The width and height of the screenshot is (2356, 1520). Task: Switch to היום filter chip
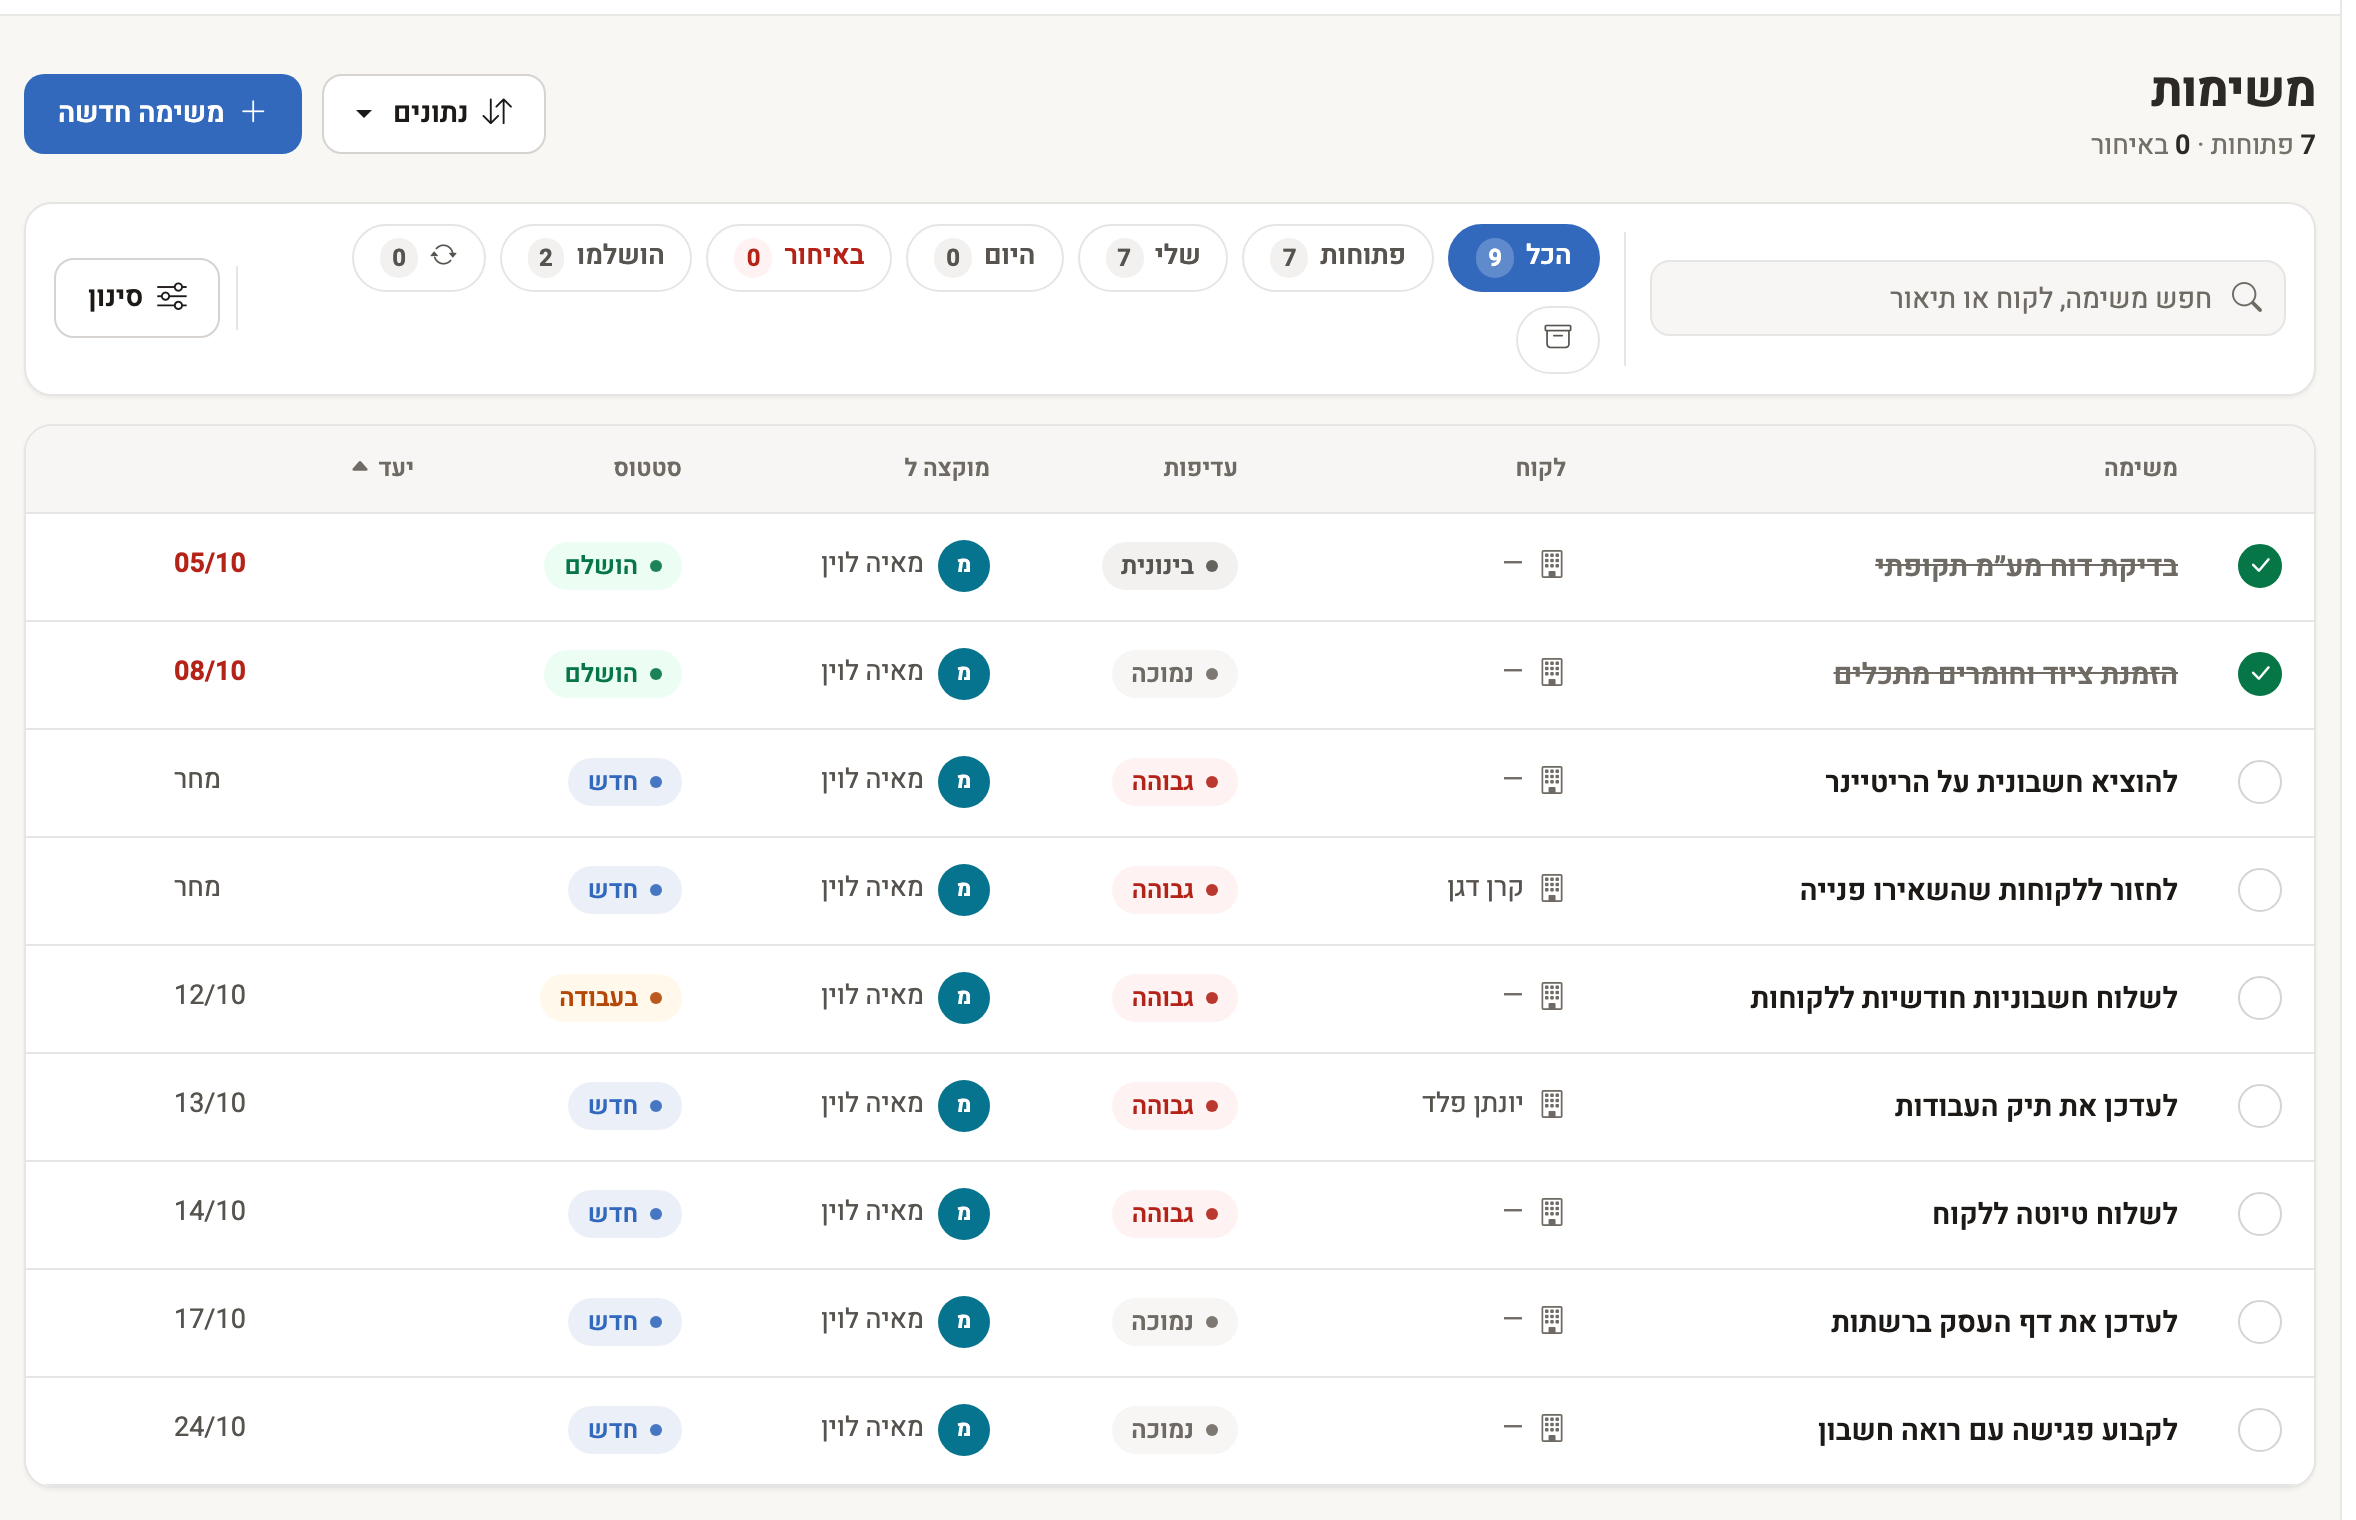[x=984, y=257]
